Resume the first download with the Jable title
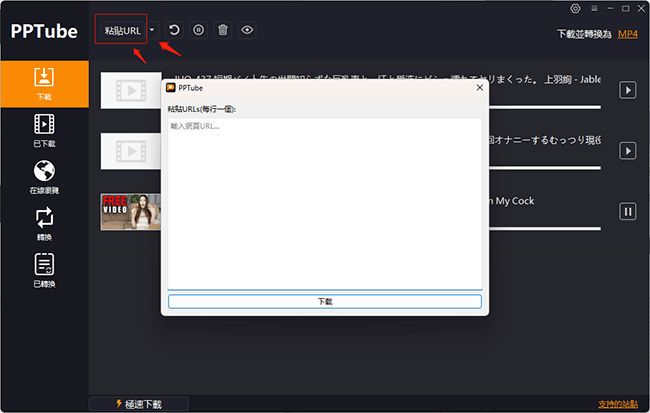Screen dimensions: 650x413 pyautogui.click(x=628, y=90)
